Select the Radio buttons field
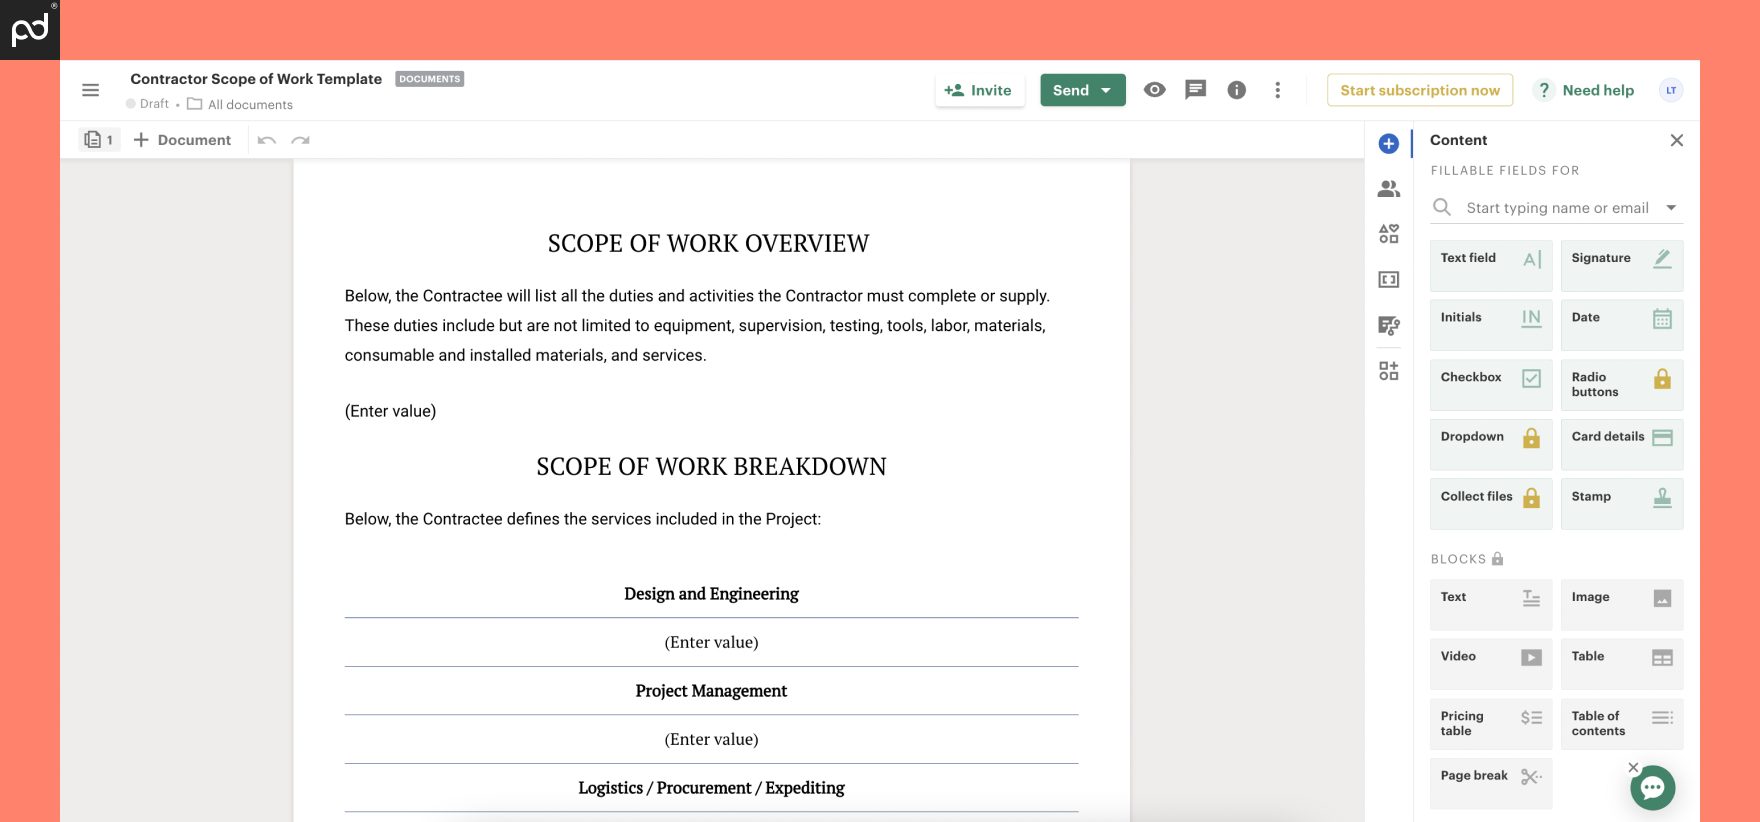Image resolution: width=1760 pixels, height=822 pixels. pyautogui.click(x=1621, y=384)
